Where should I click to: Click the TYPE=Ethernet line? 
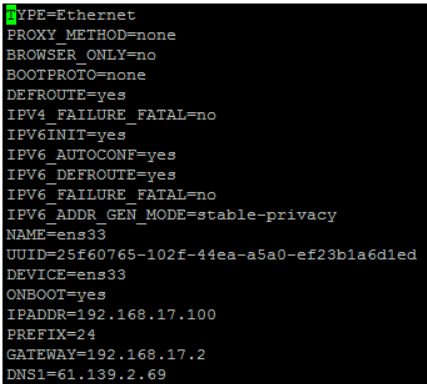point(71,15)
